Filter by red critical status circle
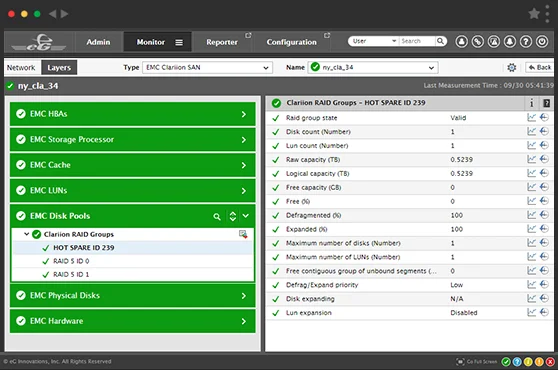The image size is (558, 370). 550,362
